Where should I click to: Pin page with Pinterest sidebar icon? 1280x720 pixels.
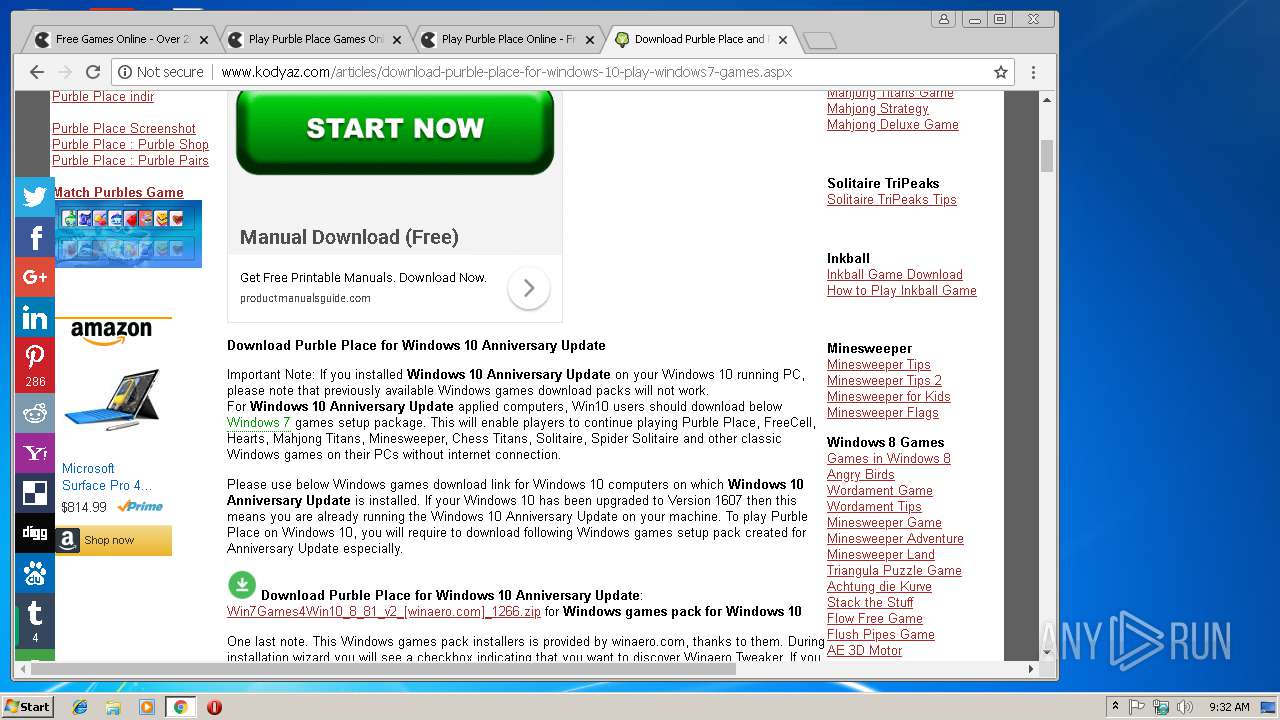(x=35, y=364)
